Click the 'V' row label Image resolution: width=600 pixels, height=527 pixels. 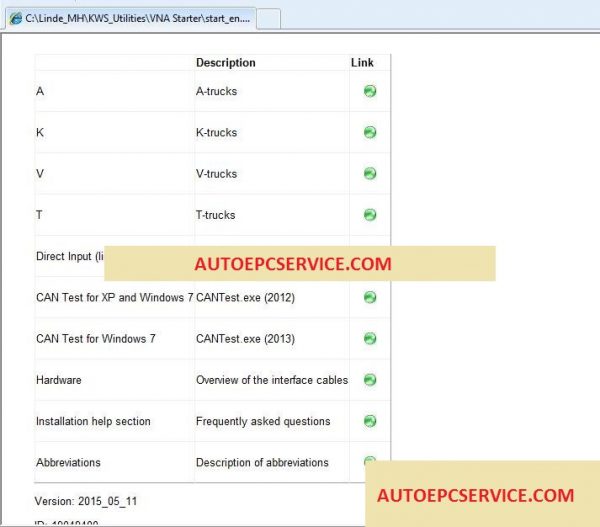pos(40,174)
